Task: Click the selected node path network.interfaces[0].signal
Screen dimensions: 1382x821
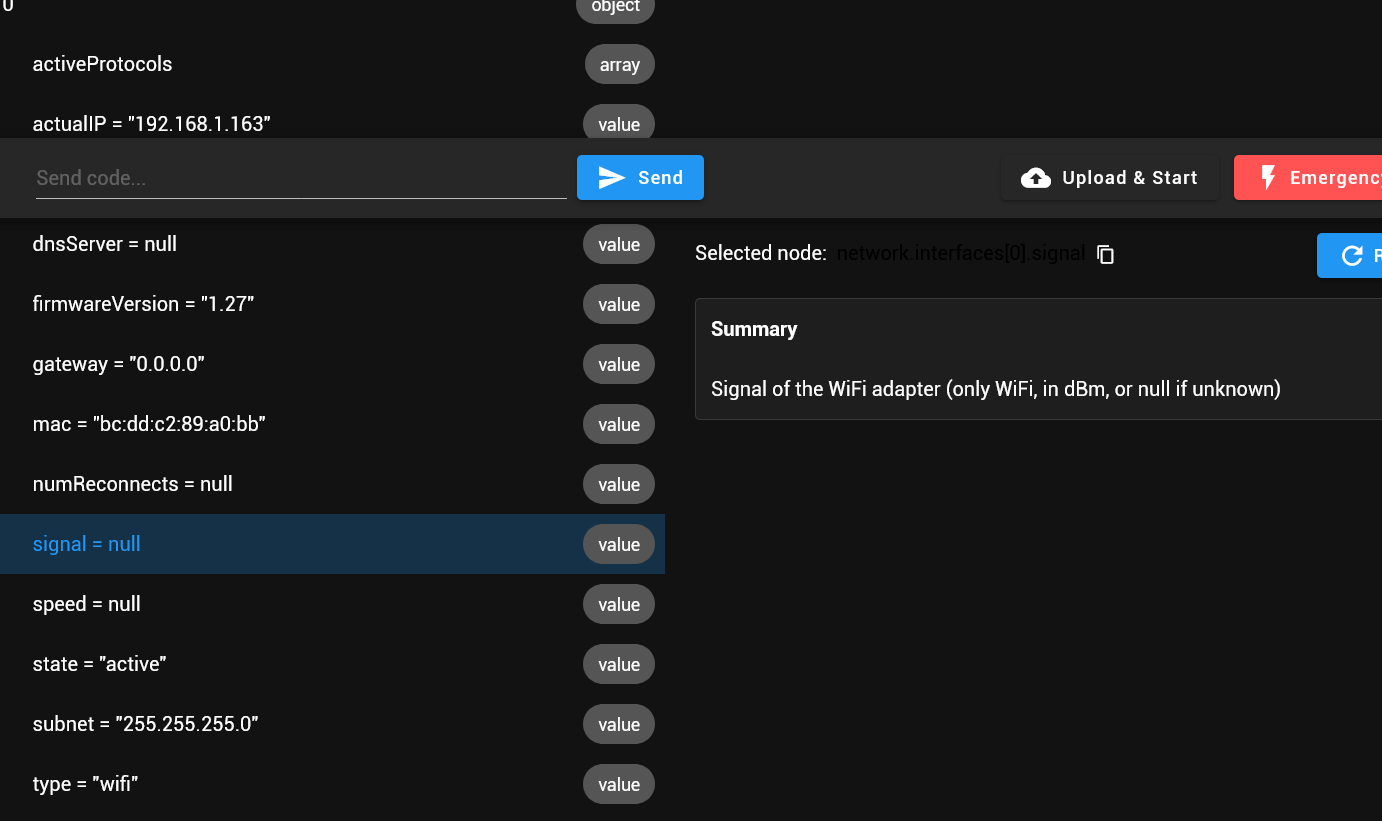Action: point(961,254)
